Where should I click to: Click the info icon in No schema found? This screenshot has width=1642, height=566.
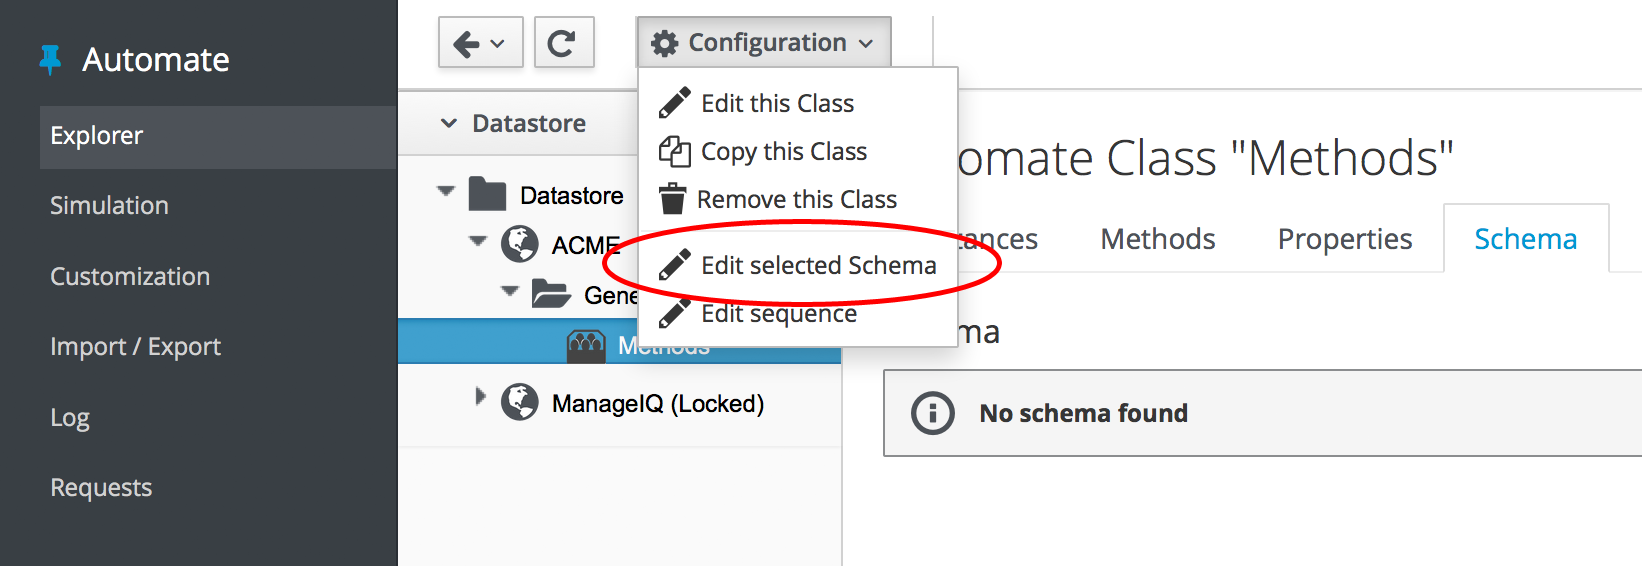932,413
